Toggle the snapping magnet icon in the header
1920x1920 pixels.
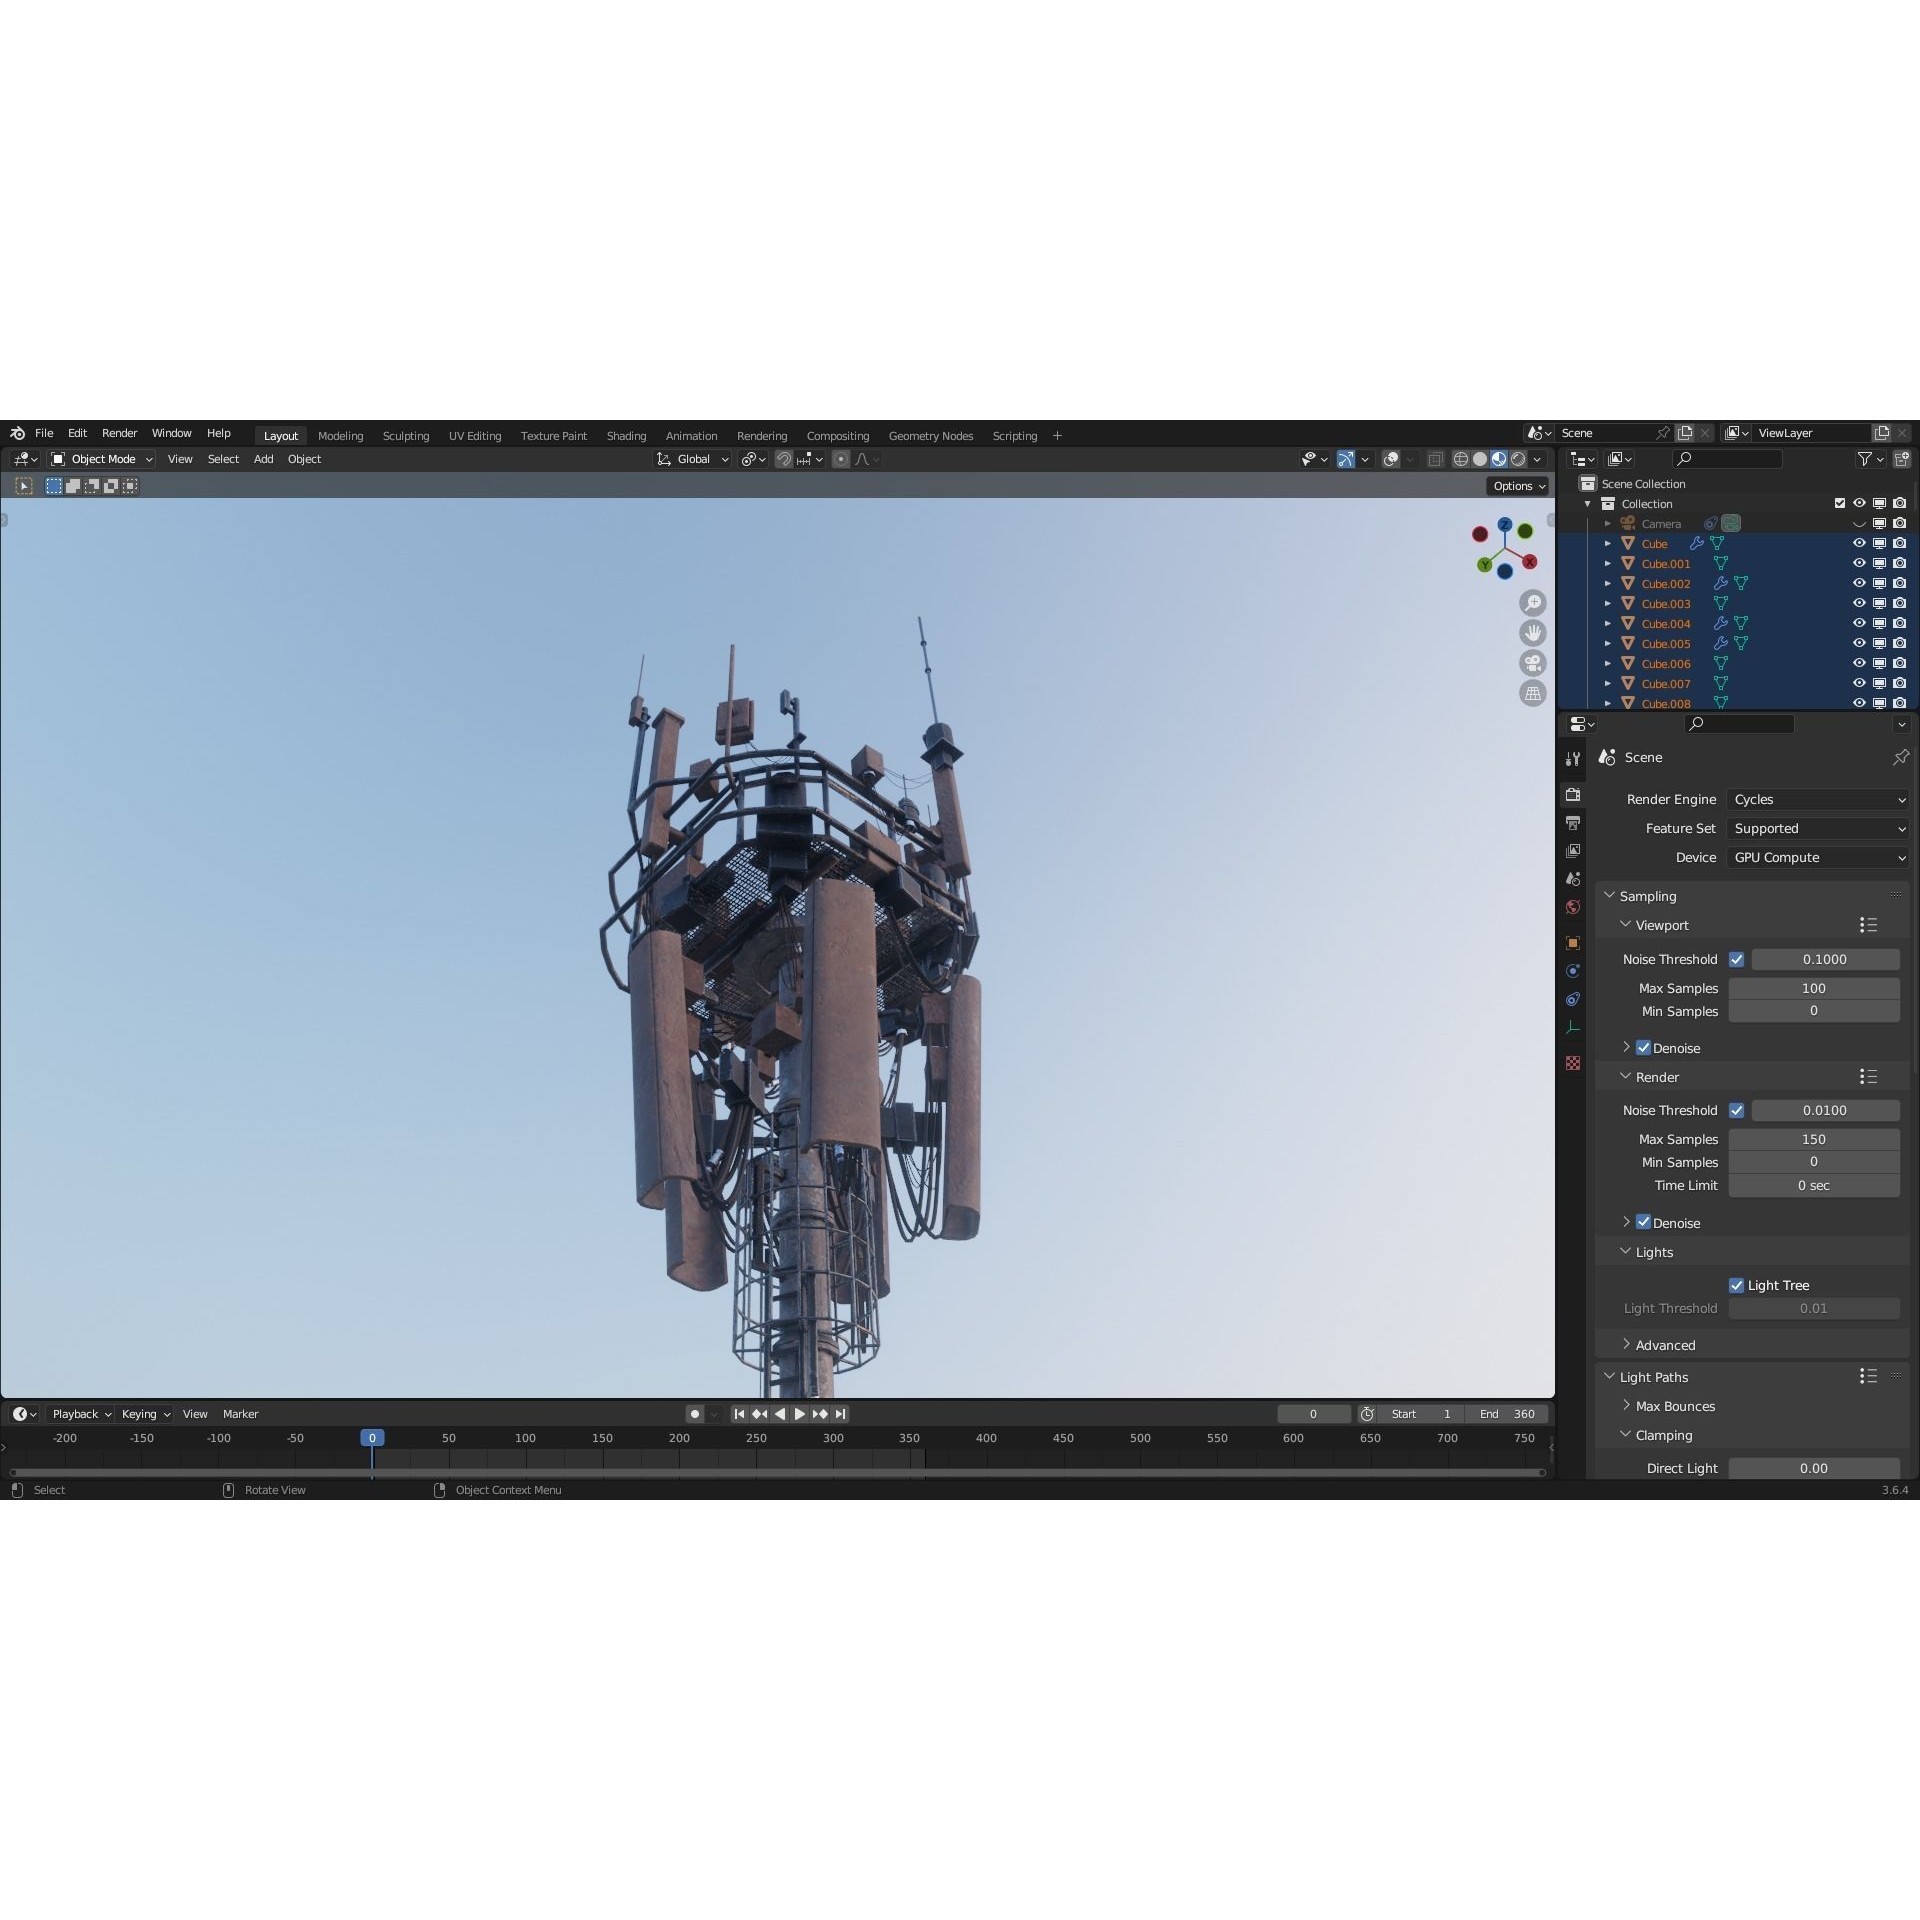pos(785,459)
